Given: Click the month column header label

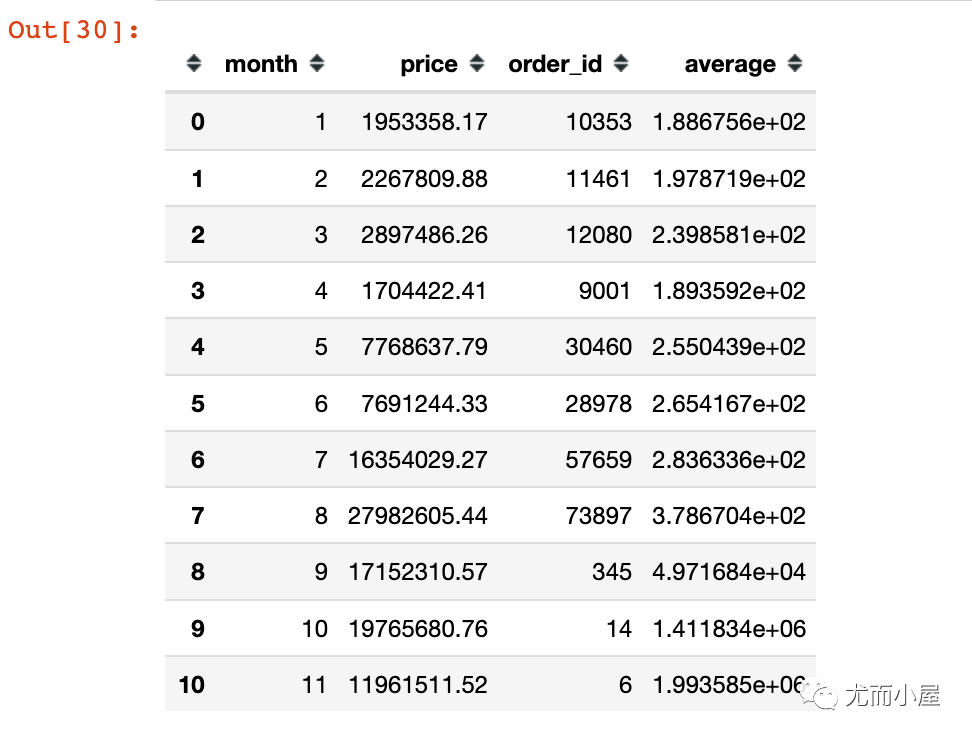Looking at the screenshot, I should (261, 64).
